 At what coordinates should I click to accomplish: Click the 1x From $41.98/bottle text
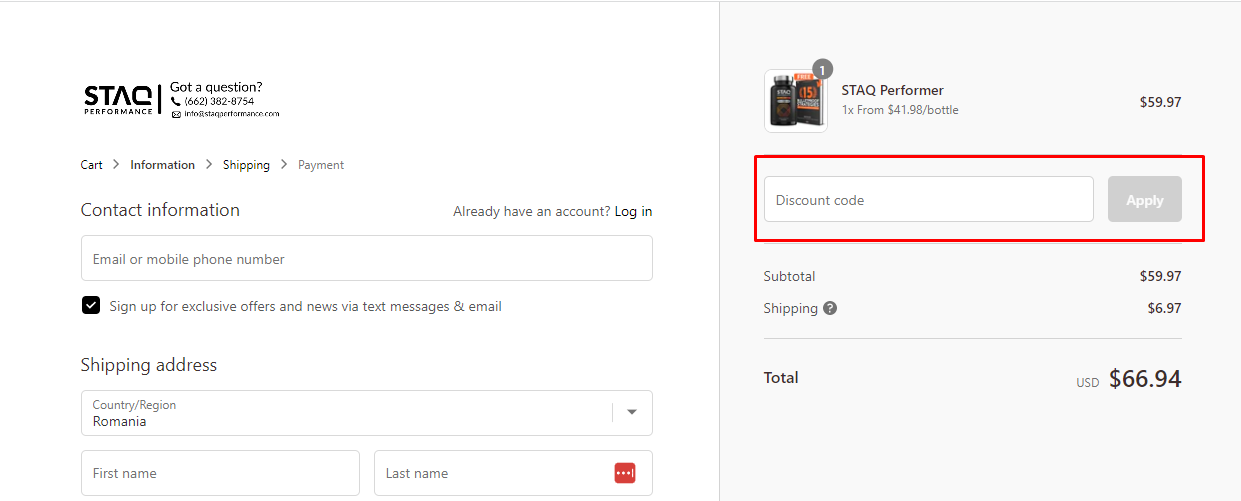[900, 110]
